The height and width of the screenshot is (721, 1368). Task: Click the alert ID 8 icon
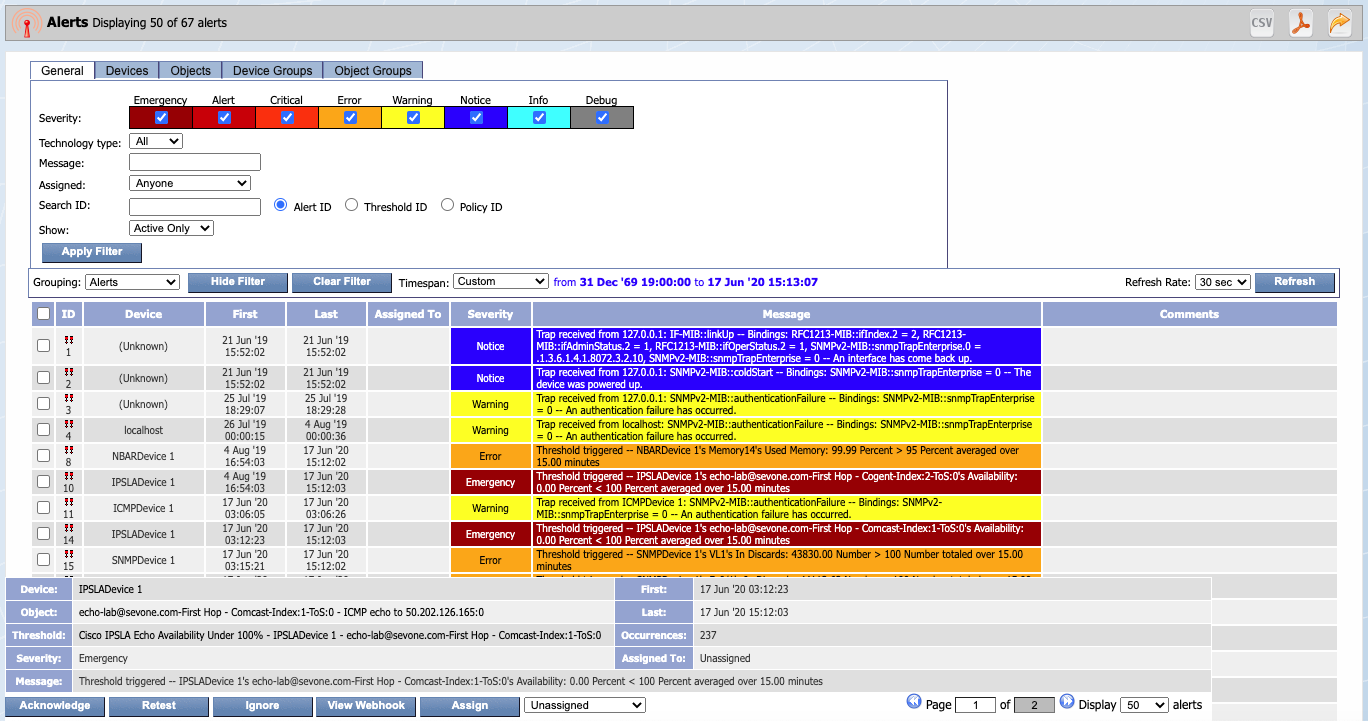(x=69, y=451)
